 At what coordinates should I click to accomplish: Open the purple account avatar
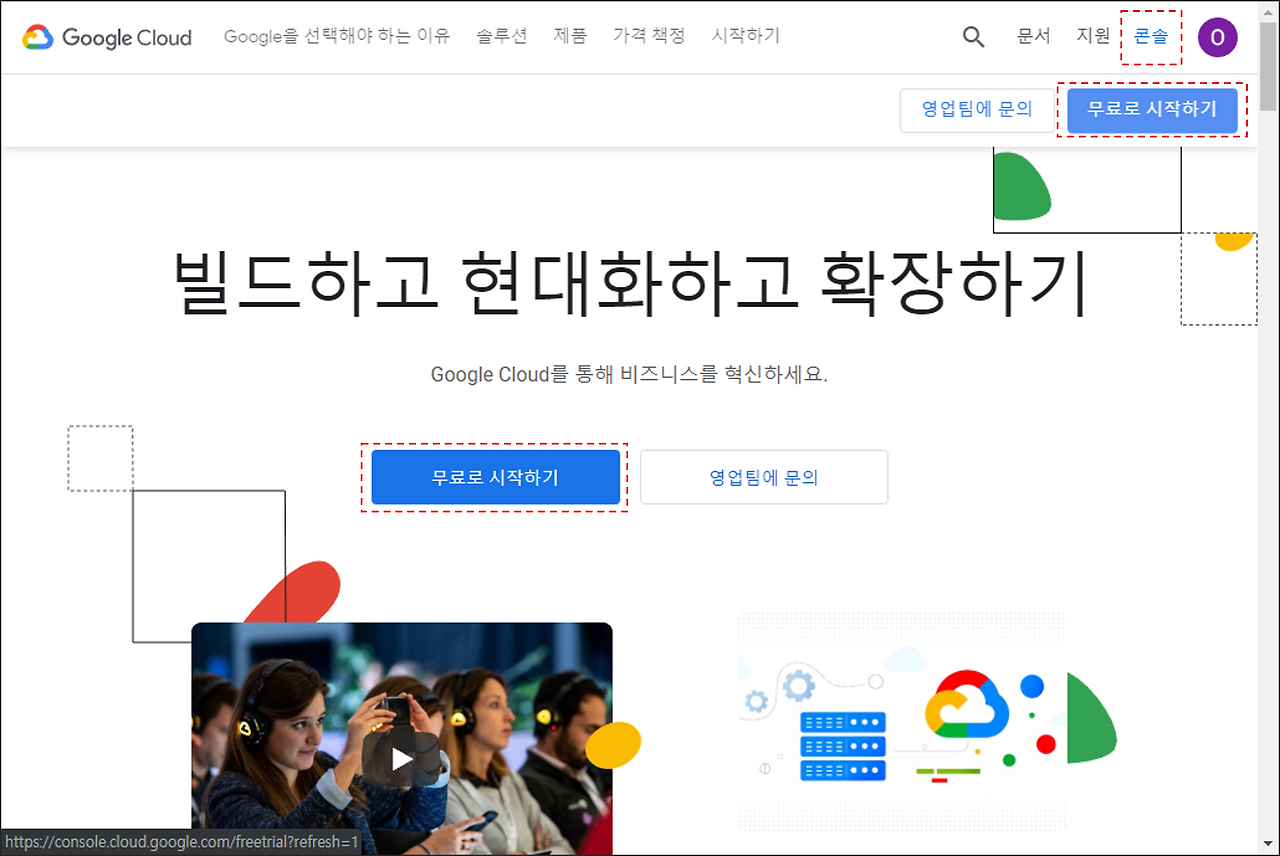[1217, 37]
